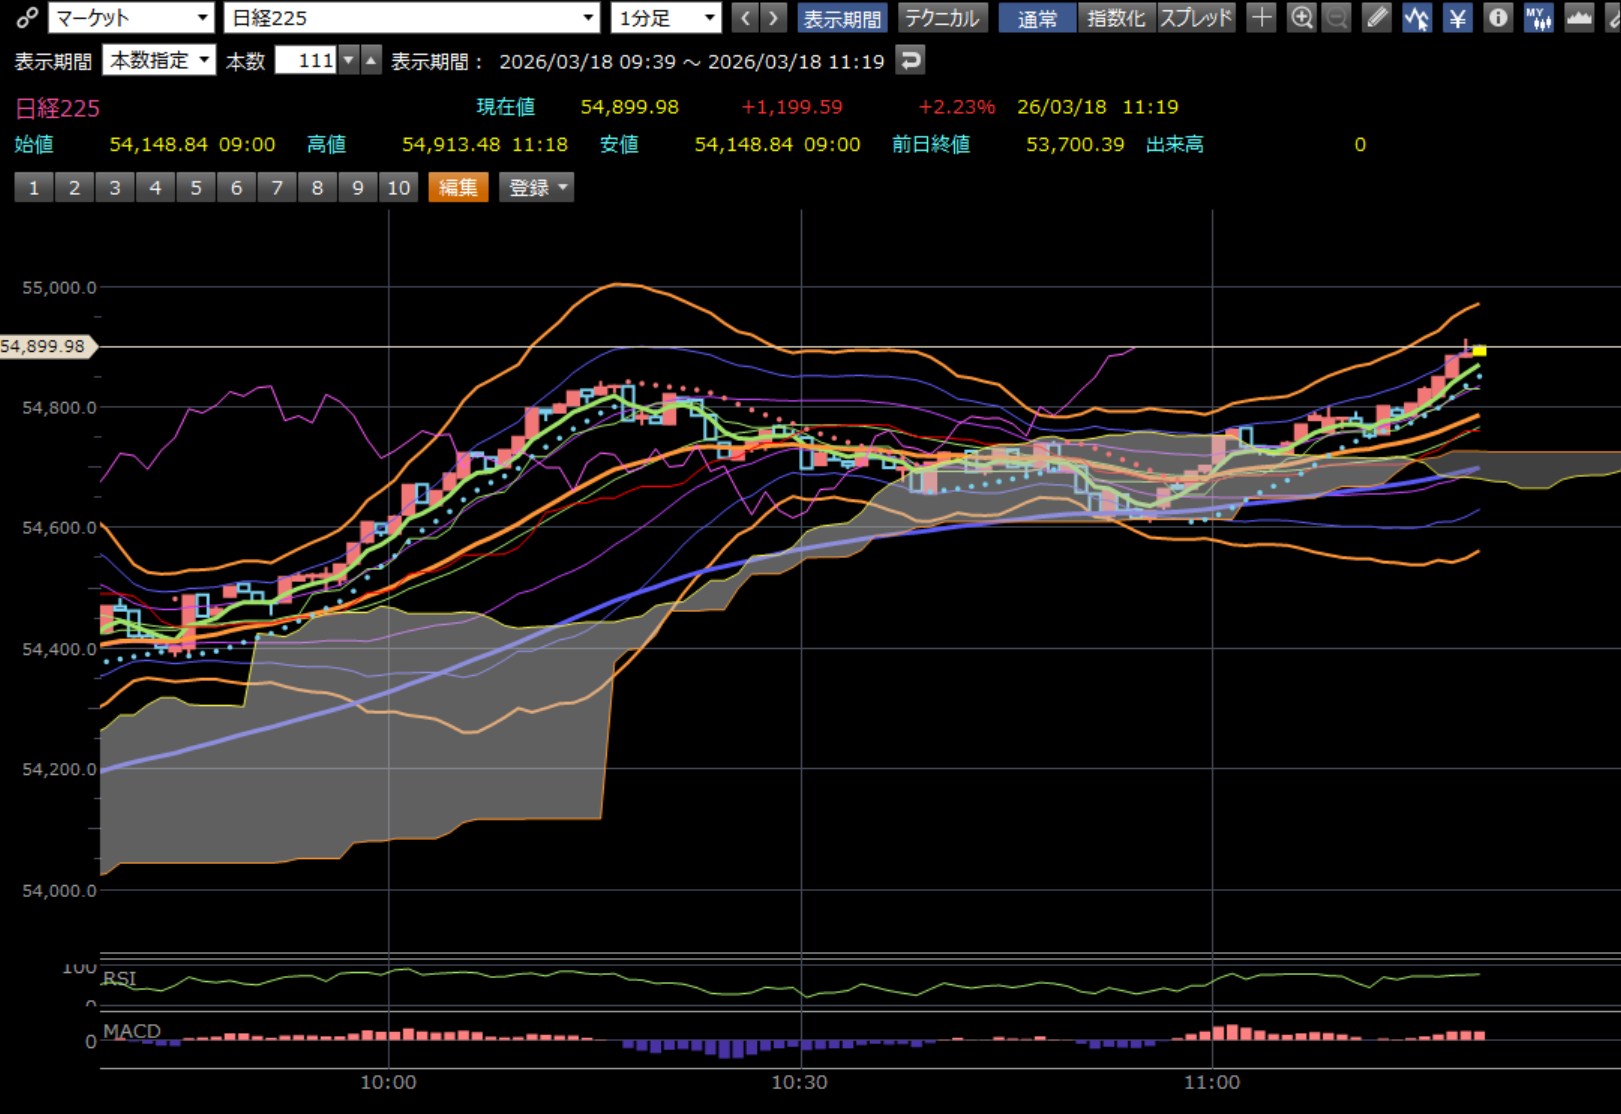Switch to the テクニカル tab

tap(942, 18)
